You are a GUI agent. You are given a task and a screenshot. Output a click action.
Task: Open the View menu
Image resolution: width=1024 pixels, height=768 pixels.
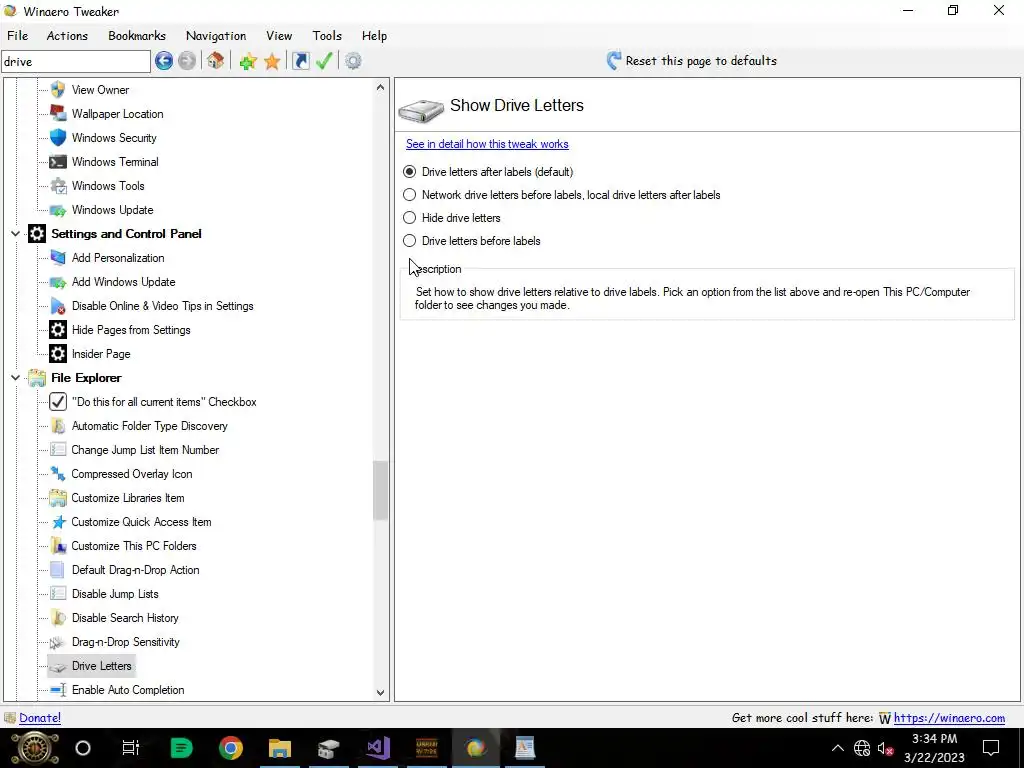coord(279,36)
